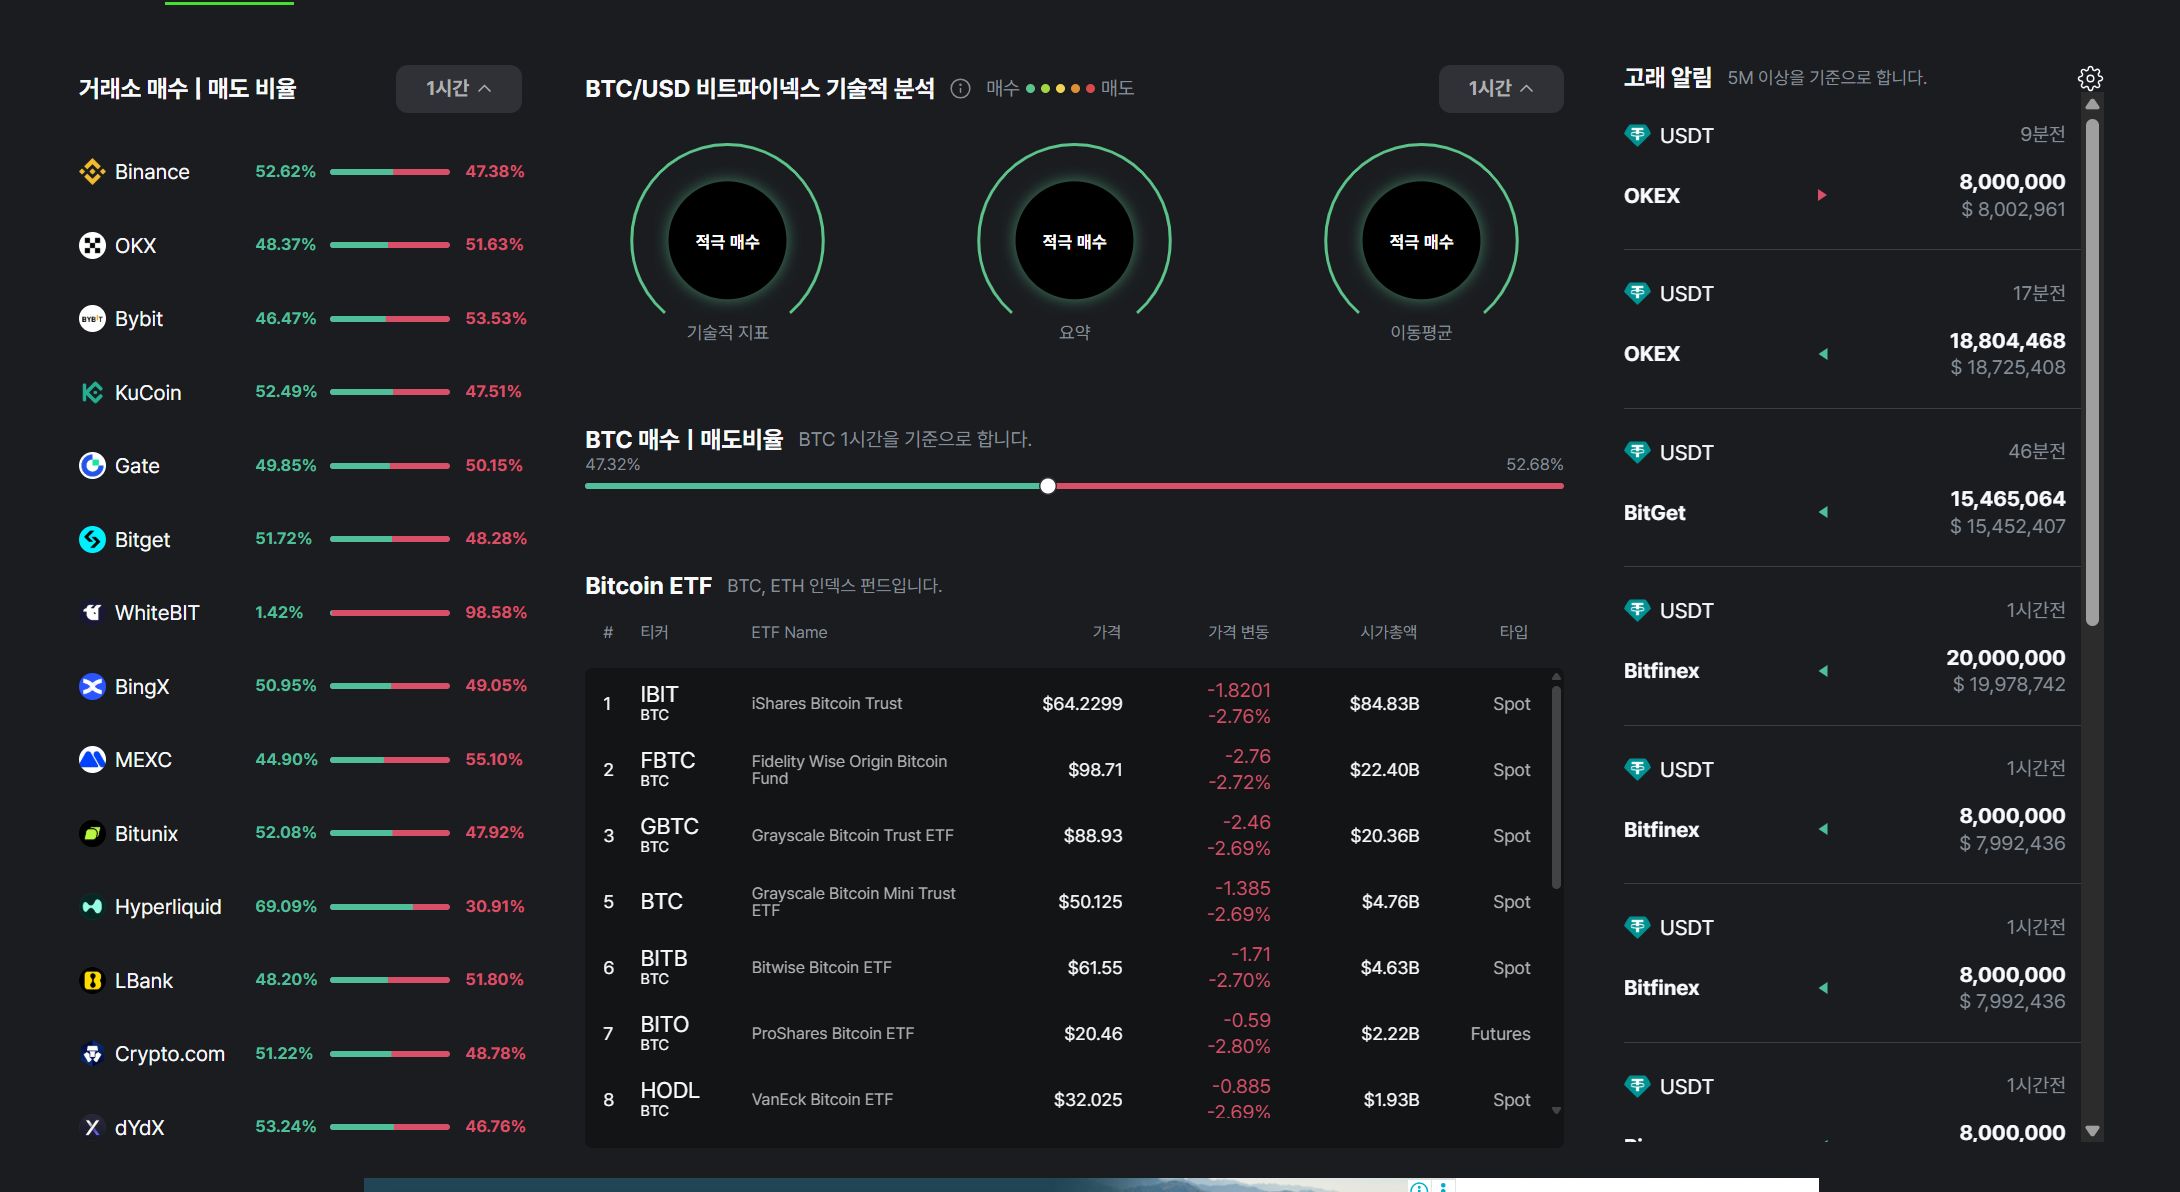
Task: Click the OKX exchange icon
Action: click(x=92, y=246)
